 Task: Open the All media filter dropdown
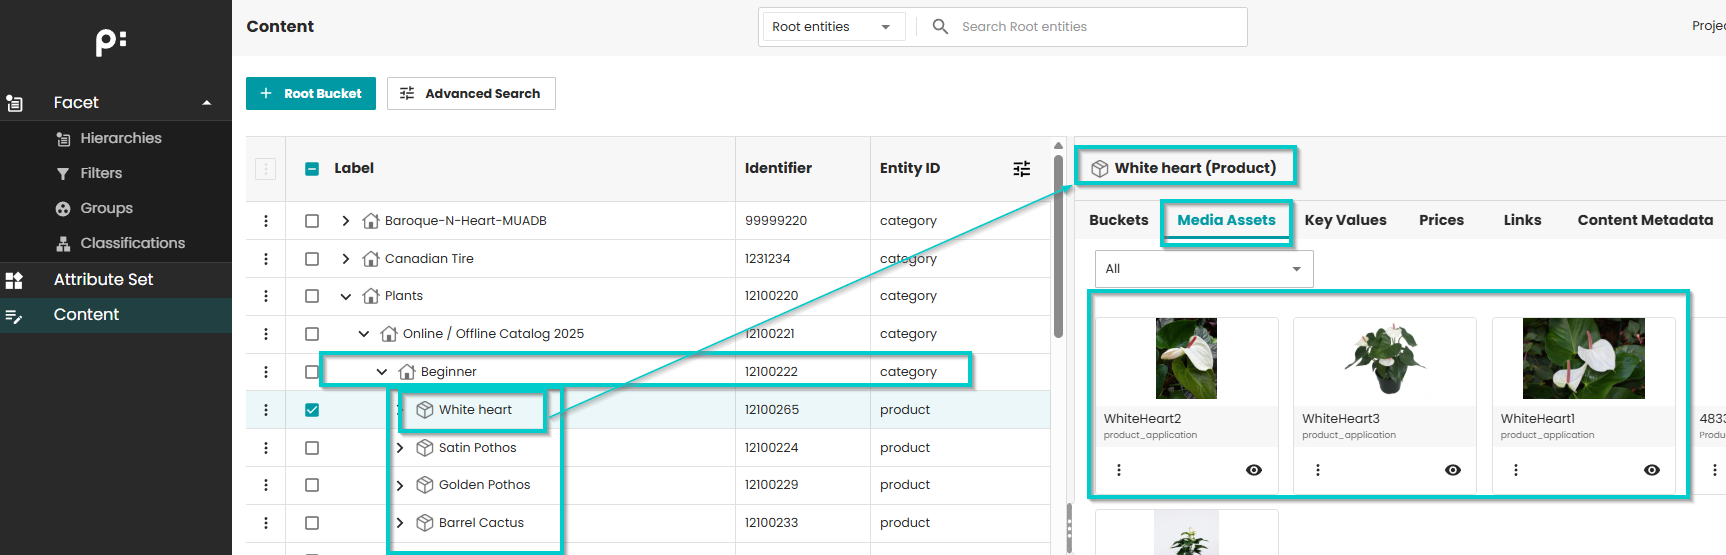(x=1204, y=269)
